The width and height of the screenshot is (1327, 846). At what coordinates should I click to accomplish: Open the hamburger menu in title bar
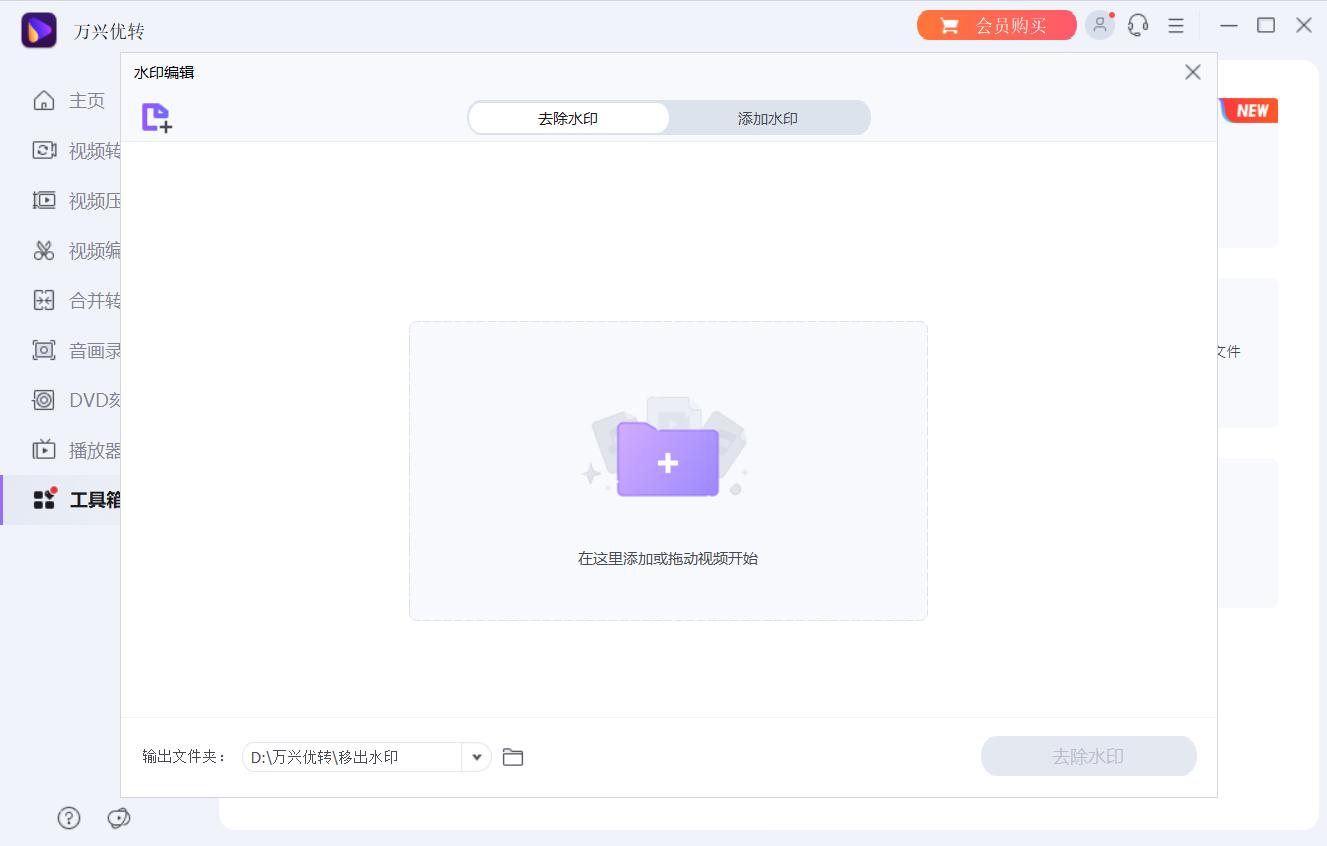1176,25
